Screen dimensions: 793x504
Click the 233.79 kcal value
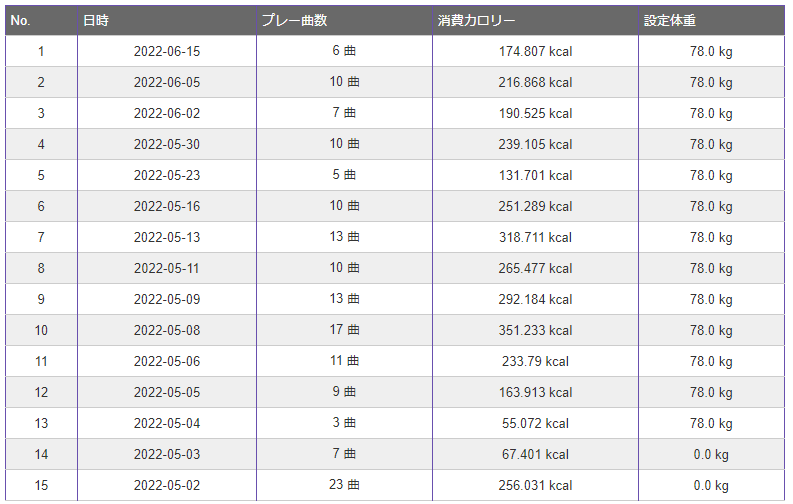pyautogui.click(x=536, y=361)
